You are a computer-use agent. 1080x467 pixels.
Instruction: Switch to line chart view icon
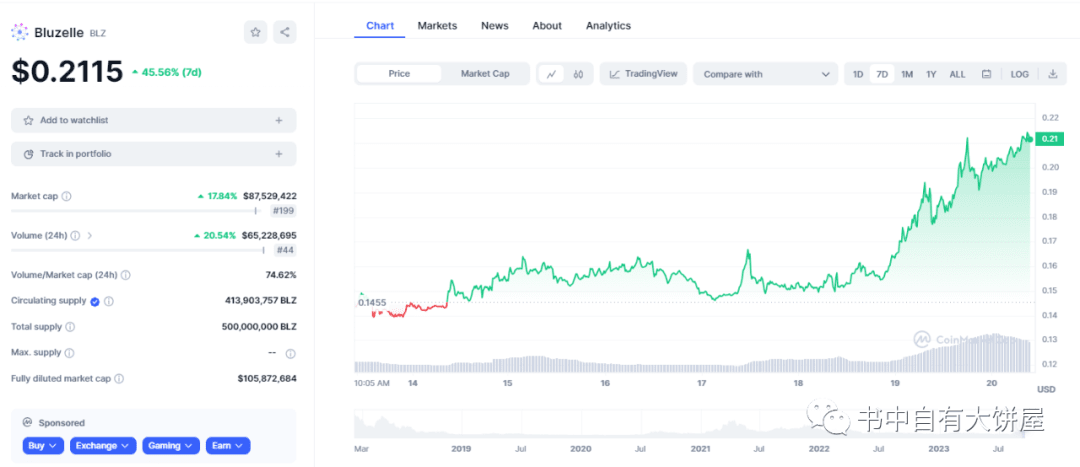click(551, 74)
